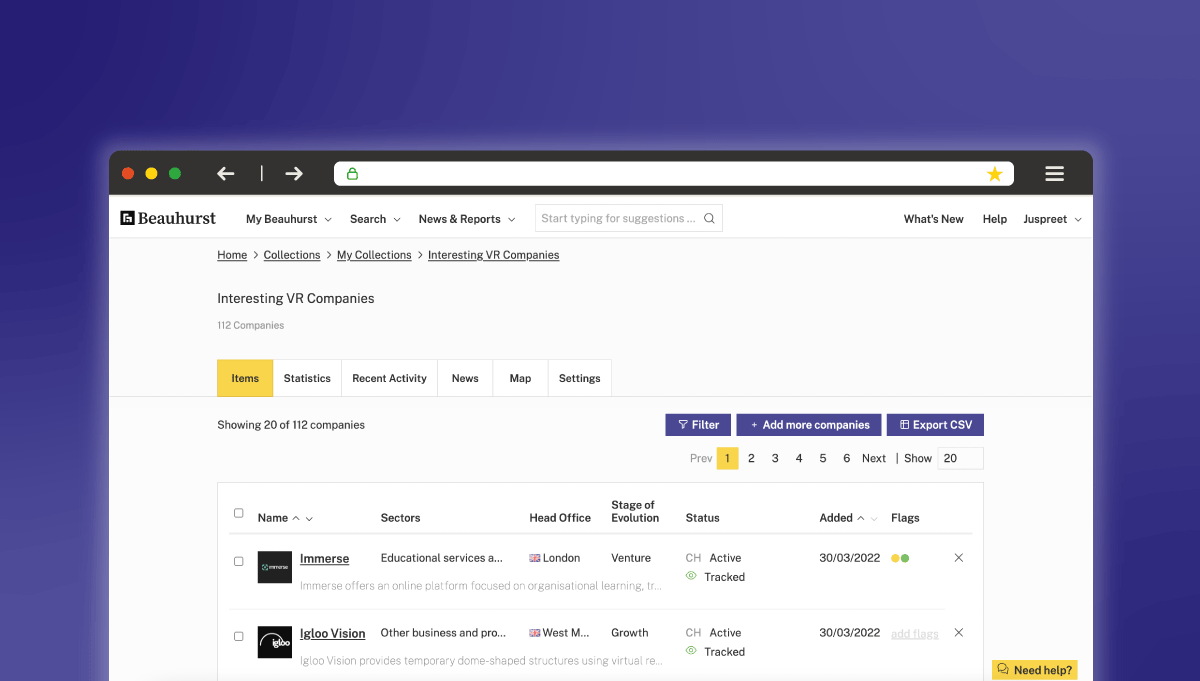Click the browser back arrow
This screenshot has height=681, width=1200.
point(226,174)
